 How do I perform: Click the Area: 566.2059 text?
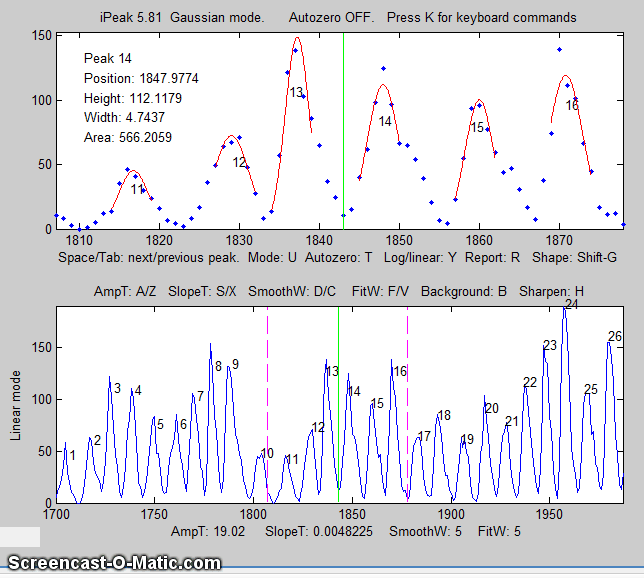click(128, 137)
